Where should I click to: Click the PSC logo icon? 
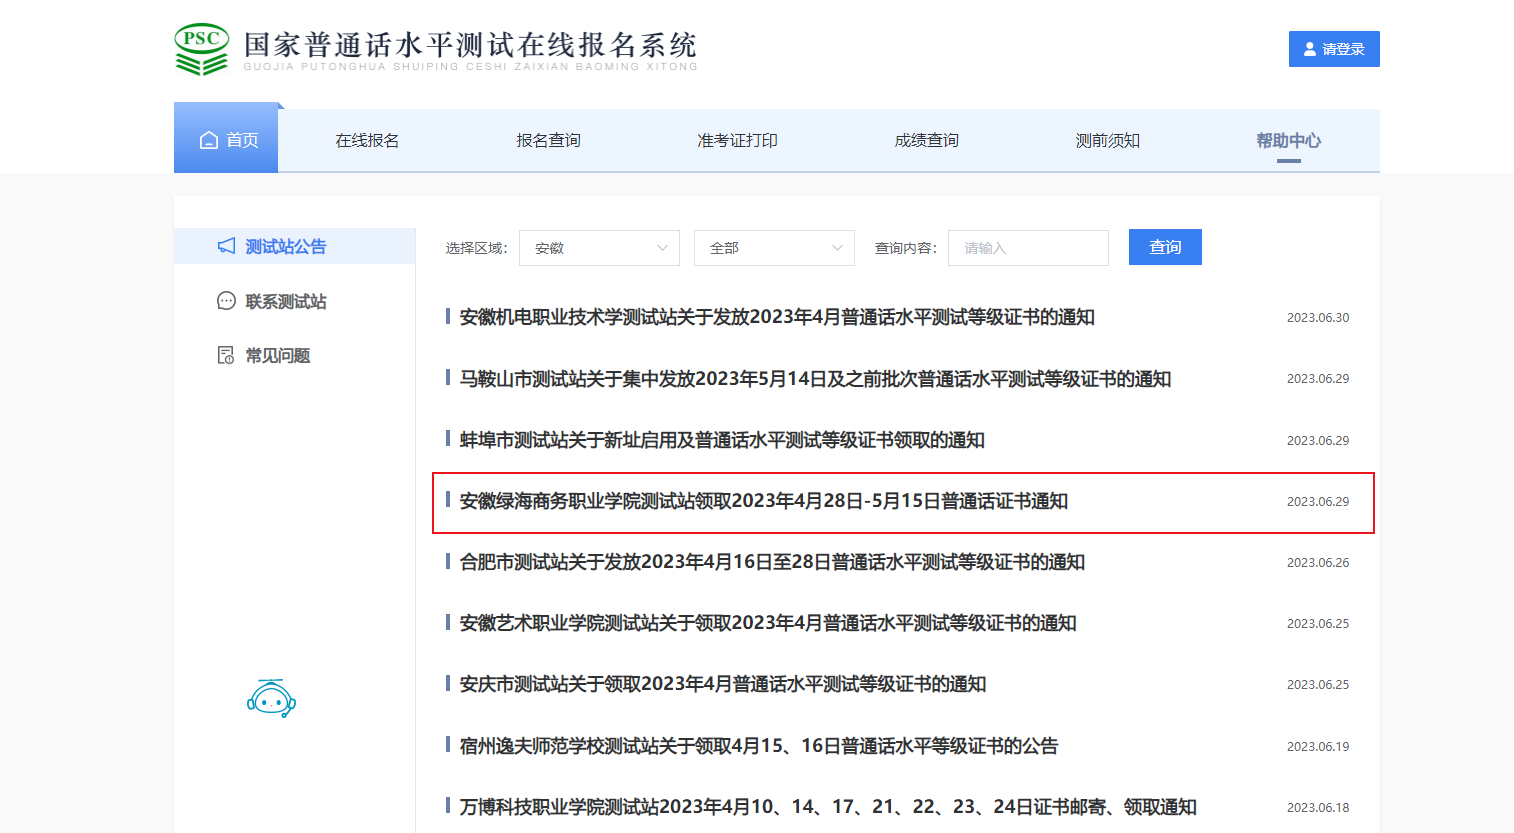coord(202,49)
